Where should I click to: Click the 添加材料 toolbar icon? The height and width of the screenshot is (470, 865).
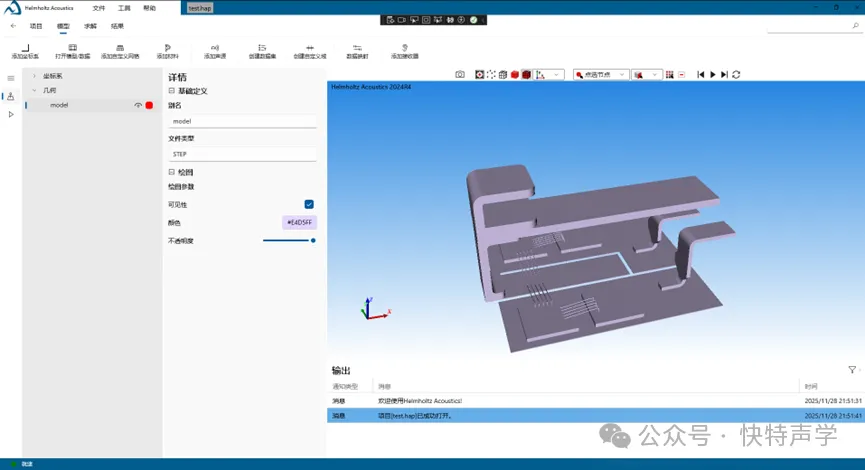click(166, 48)
